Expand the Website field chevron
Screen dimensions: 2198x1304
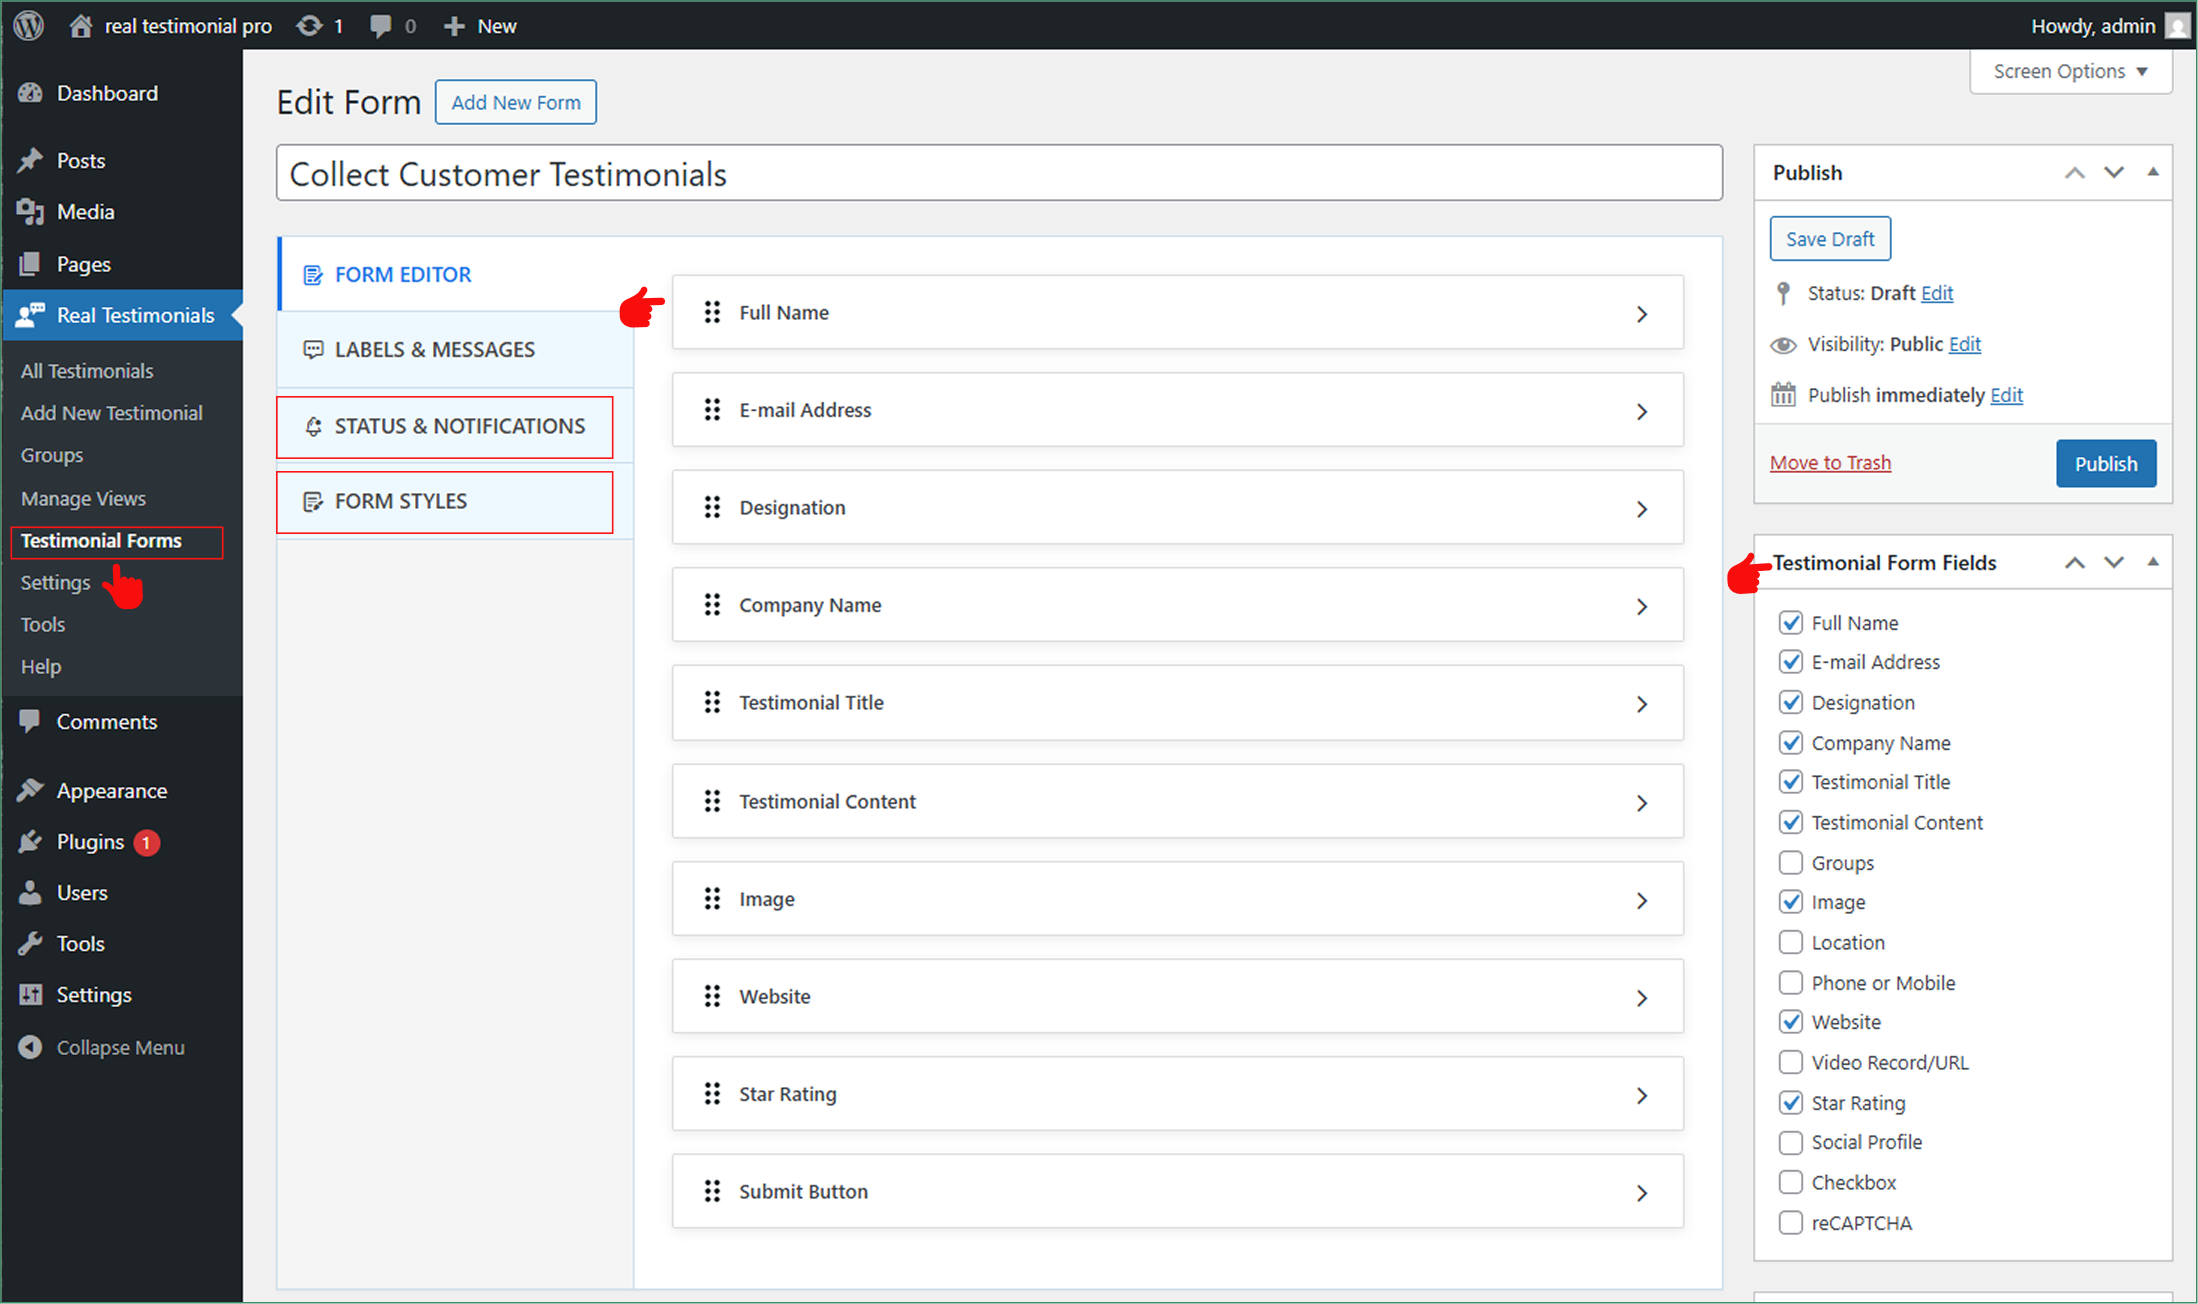tap(1642, 998)
